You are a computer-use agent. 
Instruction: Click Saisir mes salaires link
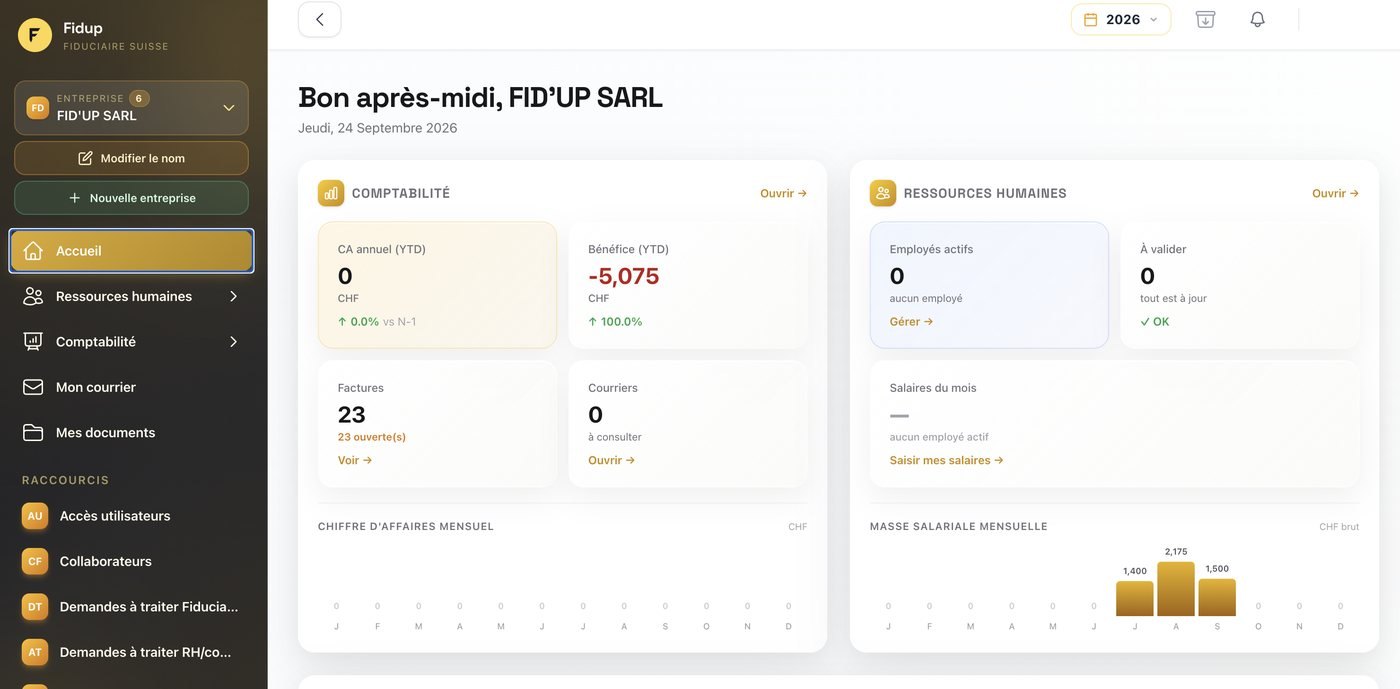pyautogui.click(x=947, y=461)
